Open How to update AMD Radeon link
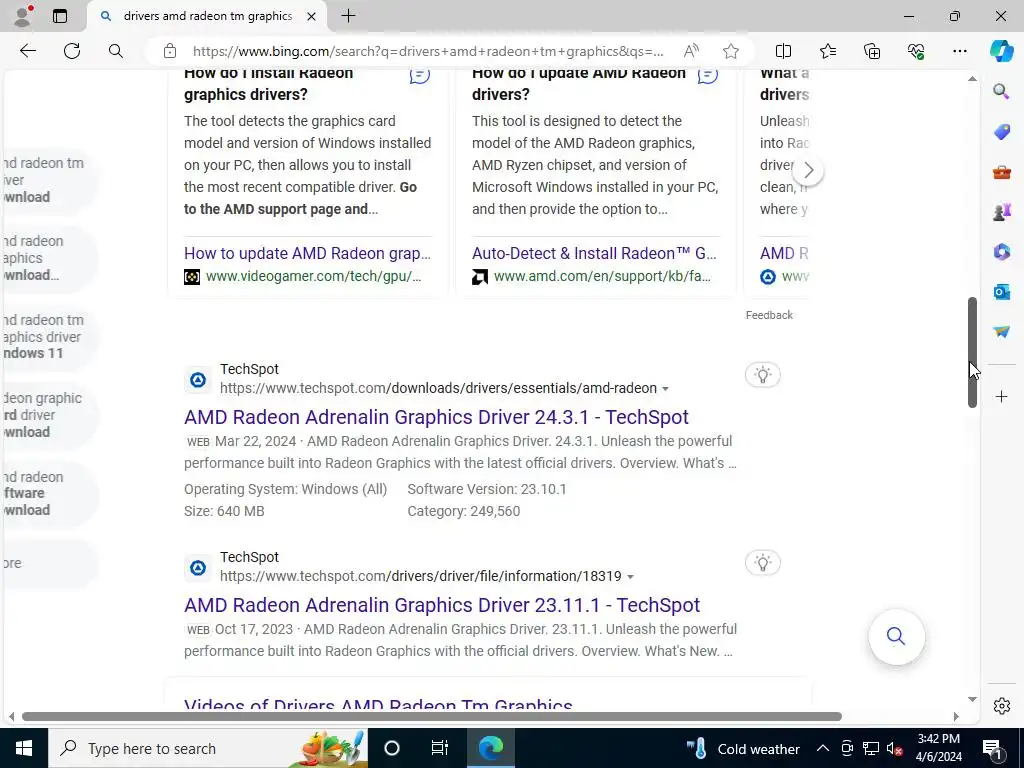Image resolution: width=1024 pixels, height=768 pixels. [307, 253]
